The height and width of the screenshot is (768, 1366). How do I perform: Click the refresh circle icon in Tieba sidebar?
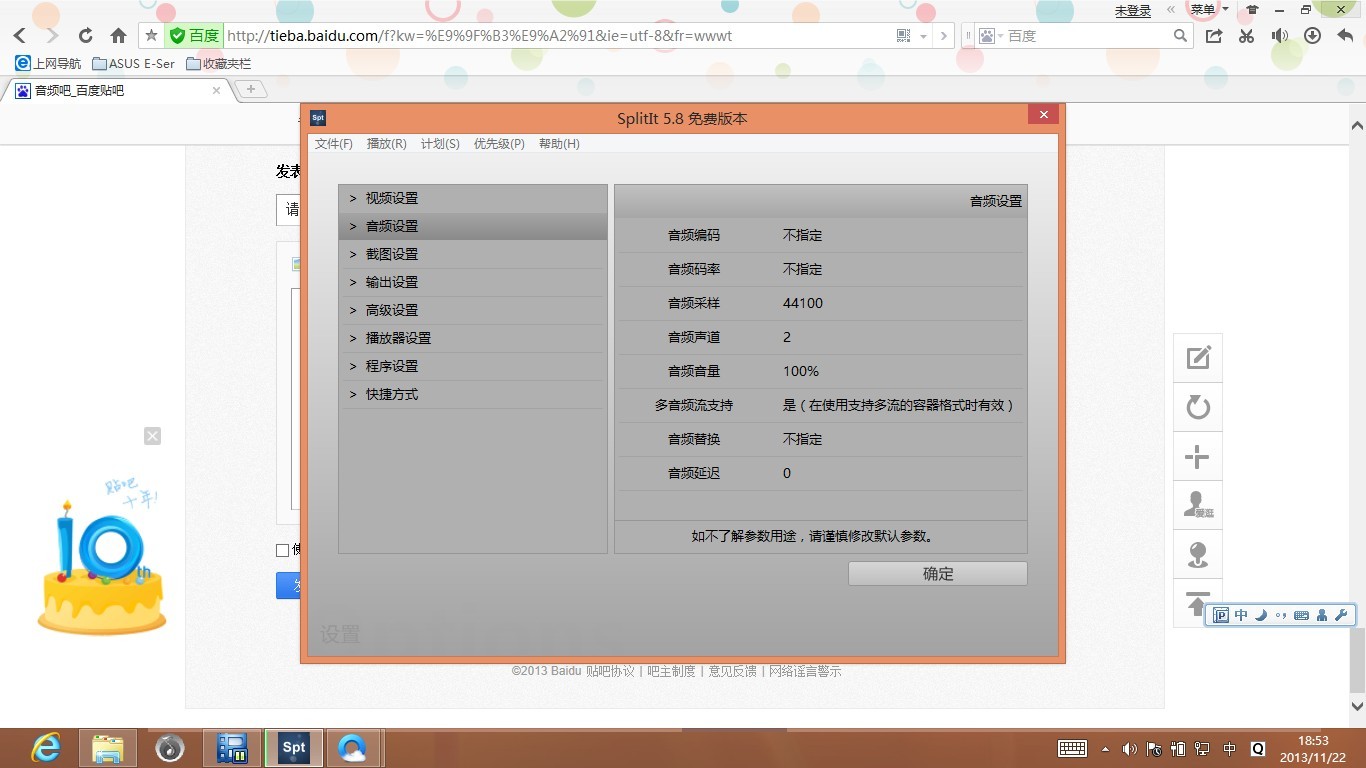click(1198, 407)
